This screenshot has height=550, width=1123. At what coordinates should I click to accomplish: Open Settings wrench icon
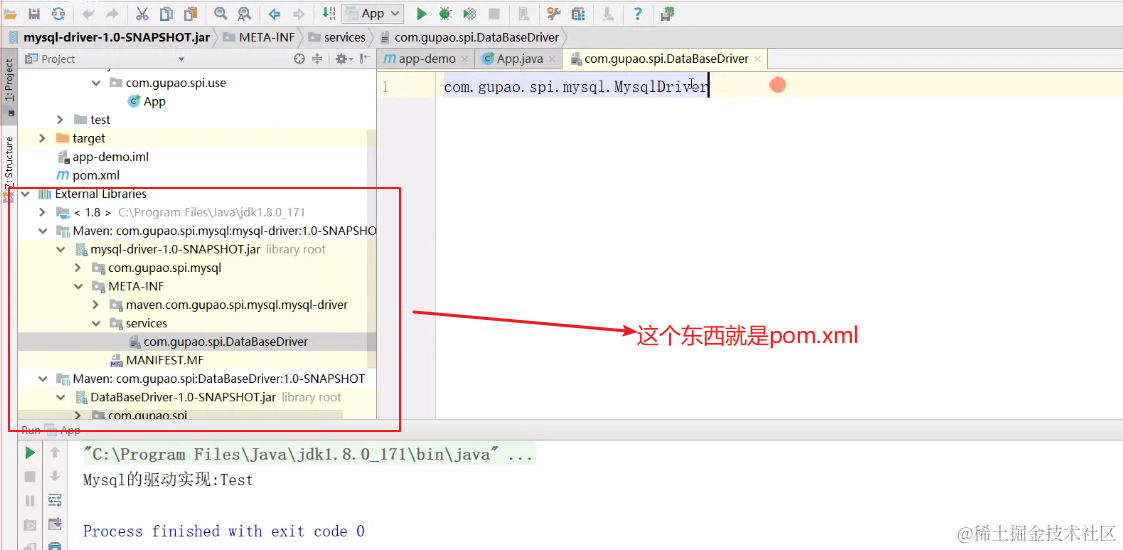pos(554,13)
